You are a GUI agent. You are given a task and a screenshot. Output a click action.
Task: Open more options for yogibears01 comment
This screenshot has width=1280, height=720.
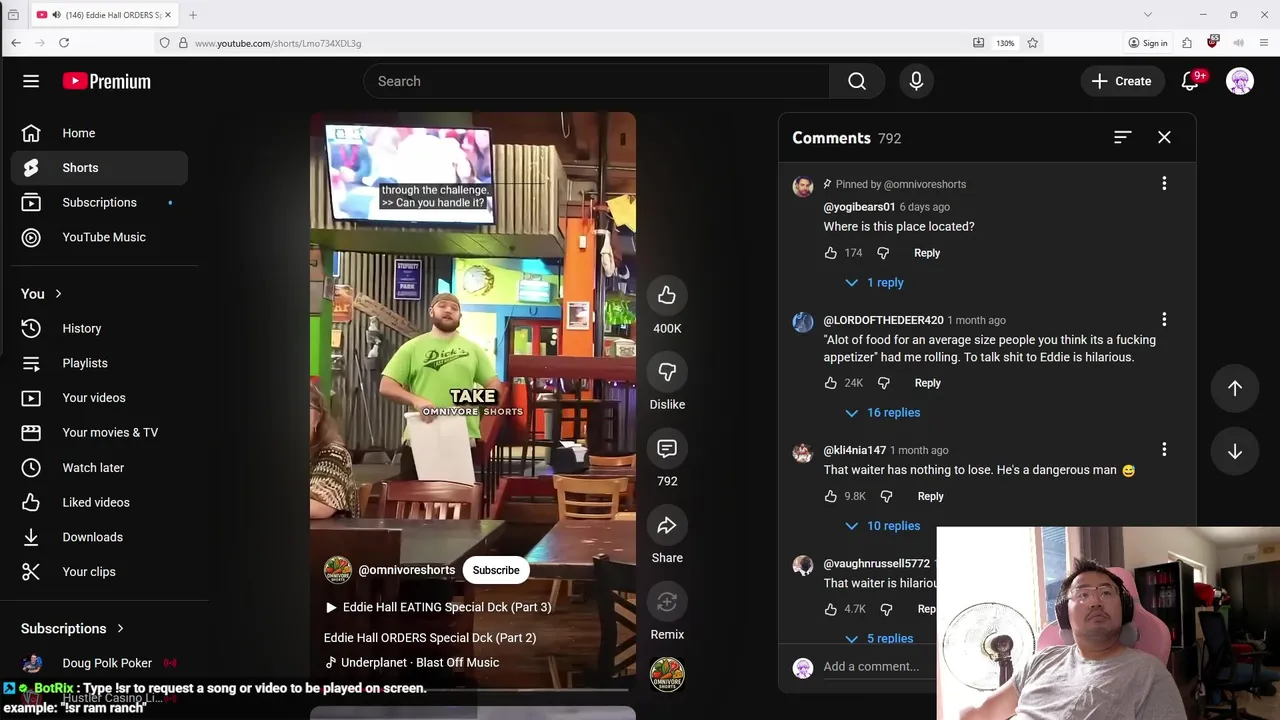click(1164, 183)
